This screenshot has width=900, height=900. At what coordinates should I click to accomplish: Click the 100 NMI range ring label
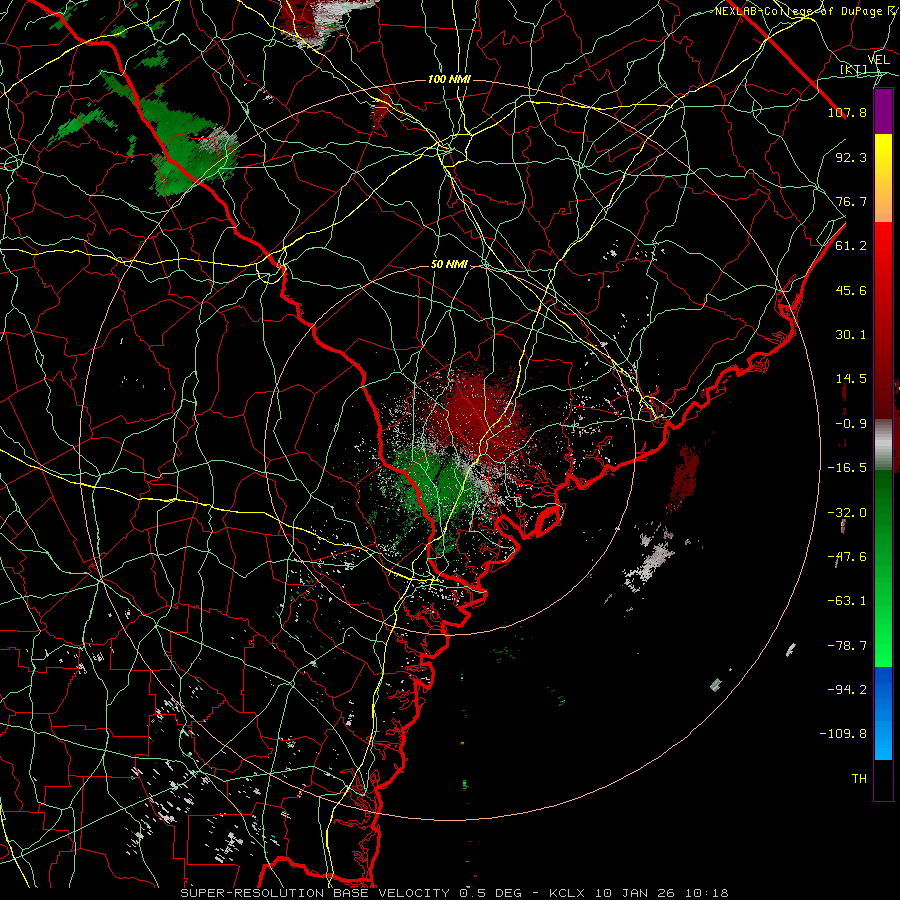(449, 79)
